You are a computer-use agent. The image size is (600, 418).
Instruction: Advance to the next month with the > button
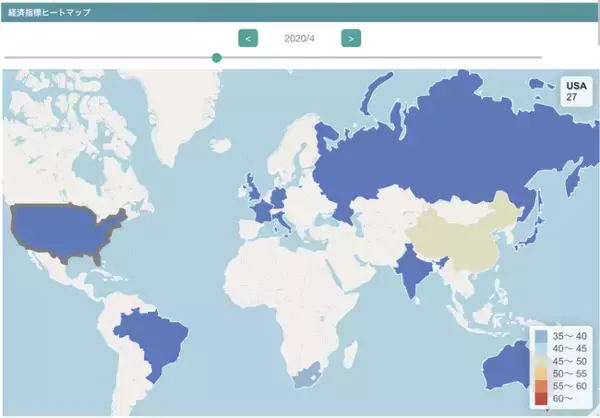coord(351,38)
